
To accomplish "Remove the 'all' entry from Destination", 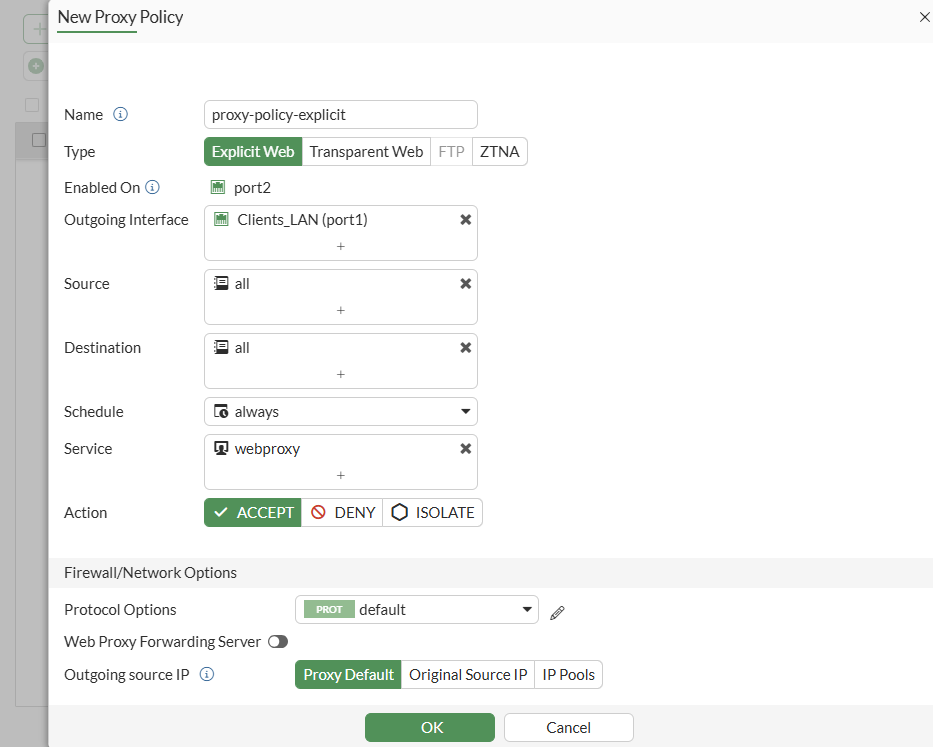I will 465,348.
